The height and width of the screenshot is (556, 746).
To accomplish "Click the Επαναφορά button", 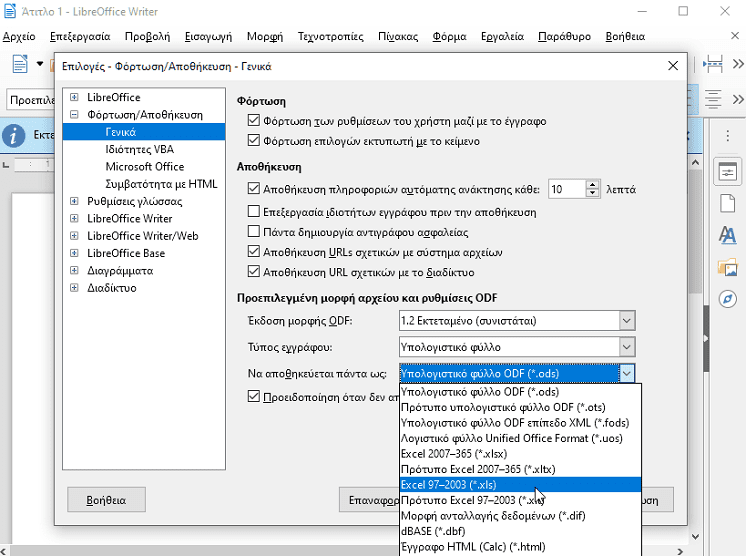I will coord(369,500).
